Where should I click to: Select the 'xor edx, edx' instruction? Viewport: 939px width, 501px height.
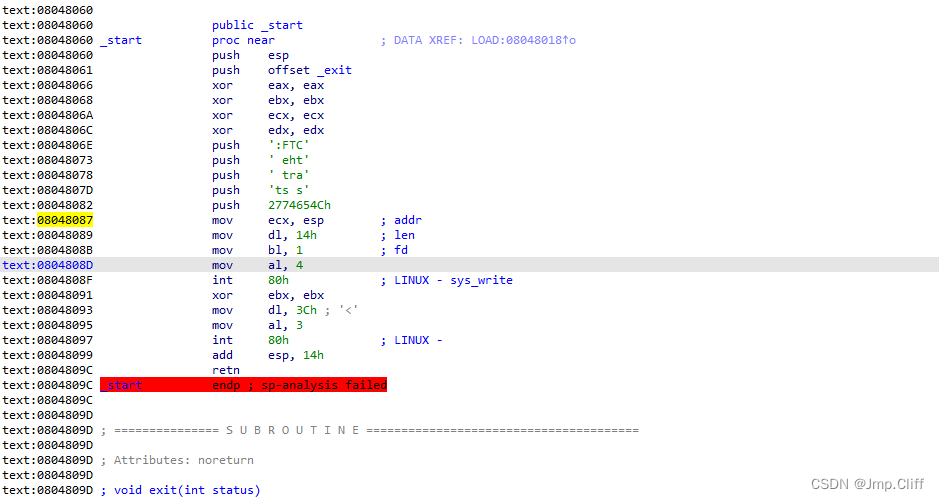(268, 130)
